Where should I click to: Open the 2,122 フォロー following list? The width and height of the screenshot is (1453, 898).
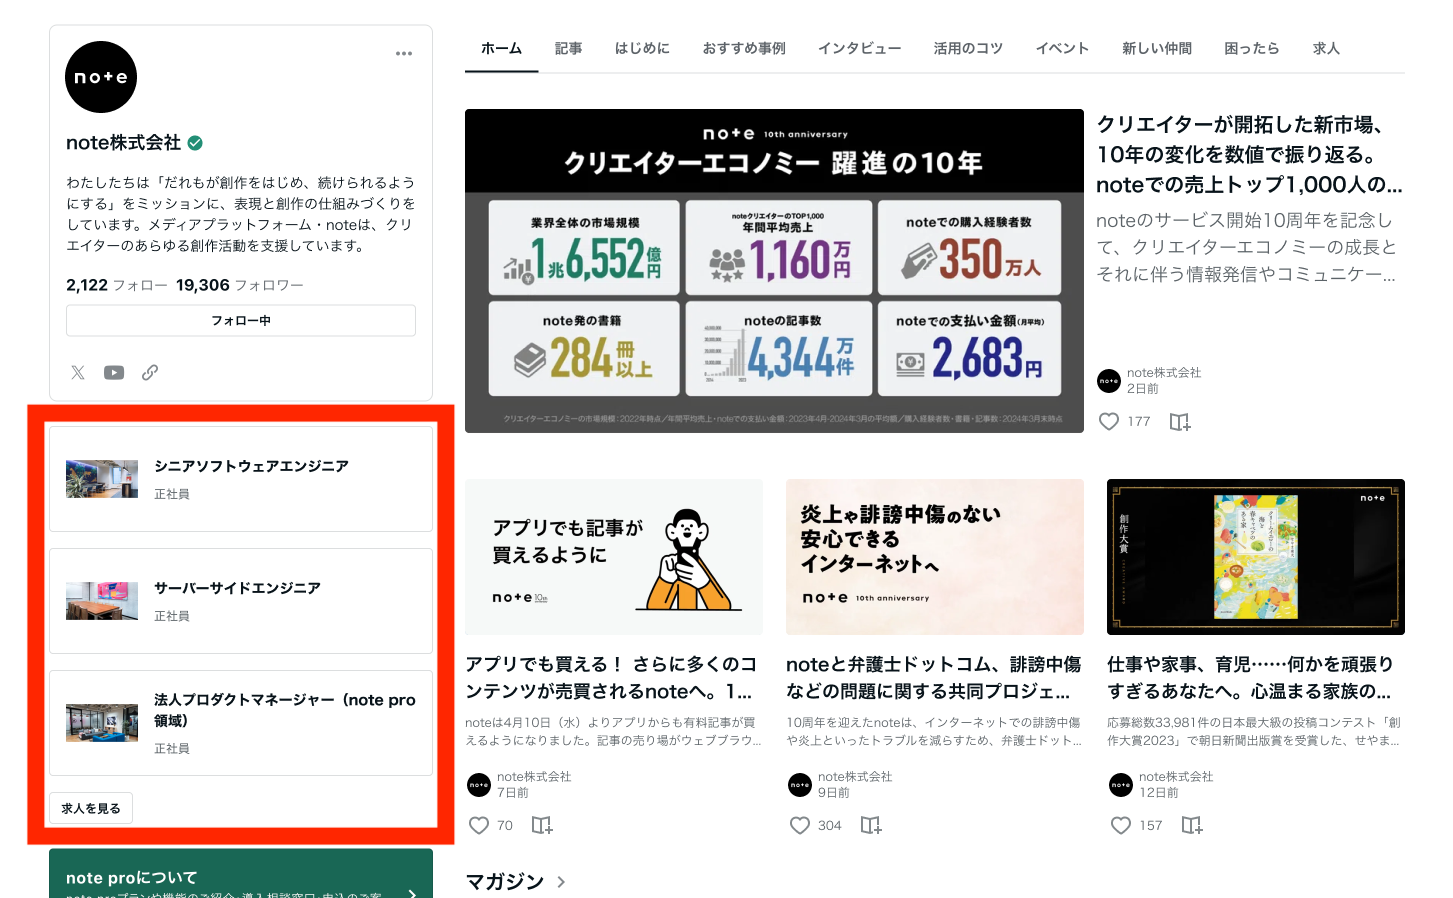117,285
